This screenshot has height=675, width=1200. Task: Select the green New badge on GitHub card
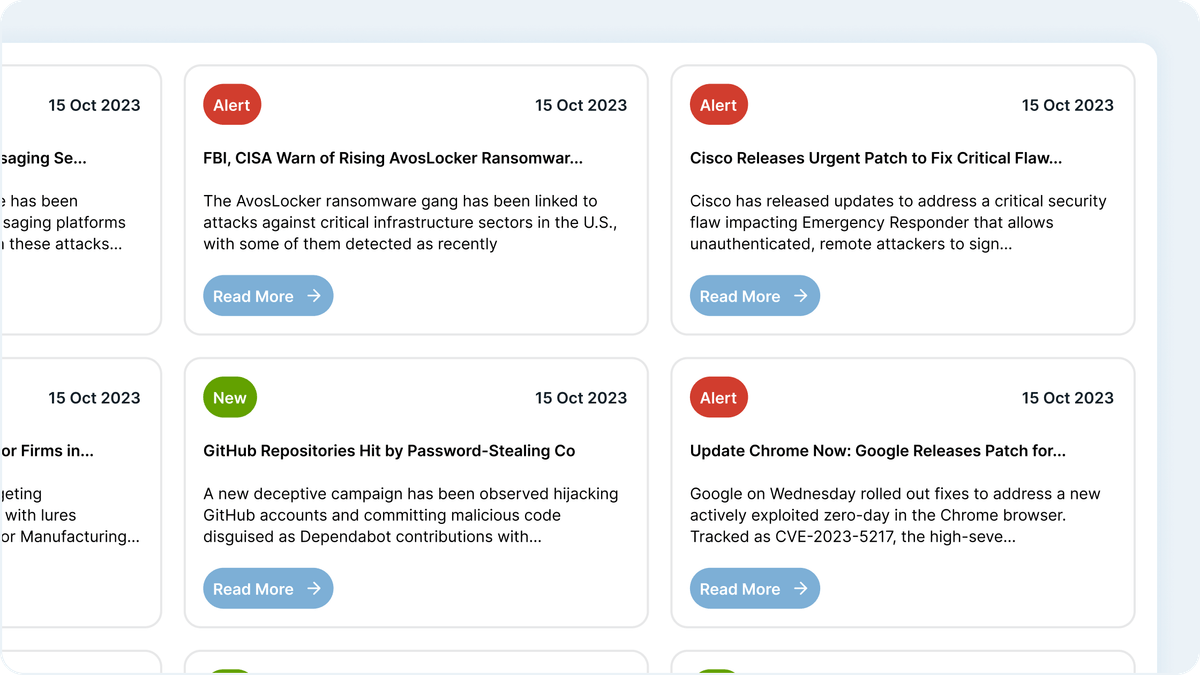pyautogui.click(x=230, y=398)
